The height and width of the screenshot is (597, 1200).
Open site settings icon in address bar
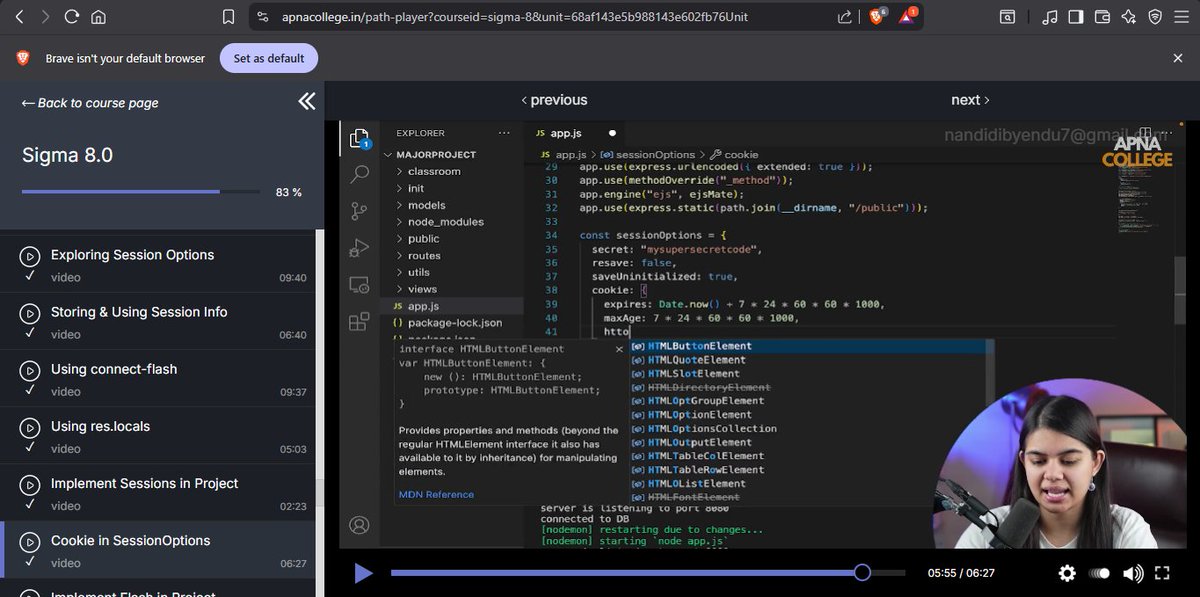pyautogui.click(x=263, y=17)
